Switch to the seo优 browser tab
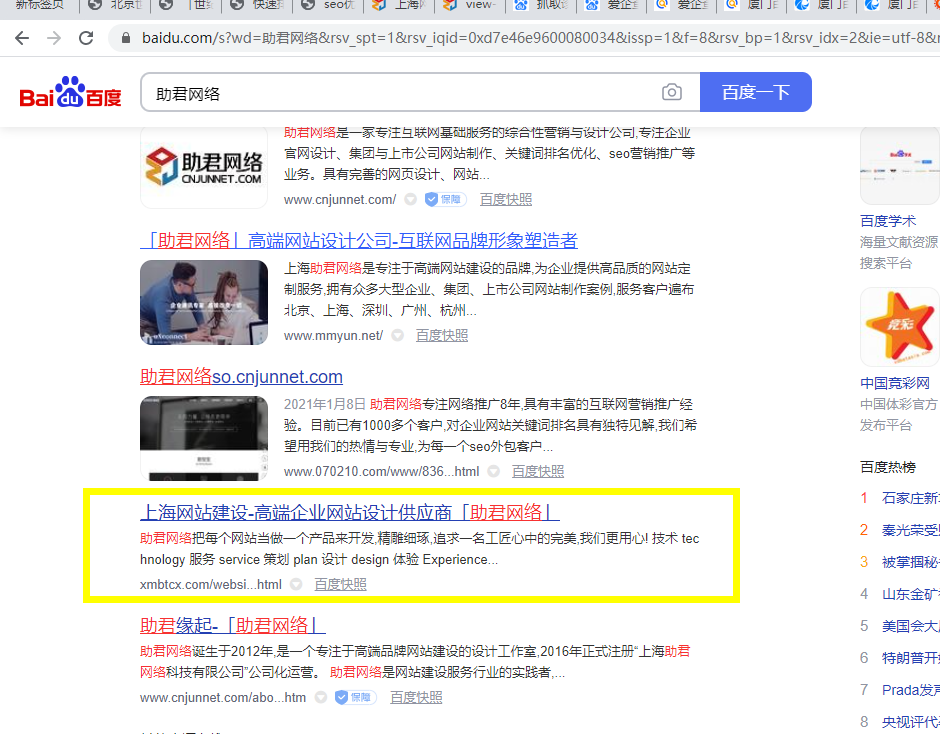Screen dimensions: 940x734 coord(329,5)
